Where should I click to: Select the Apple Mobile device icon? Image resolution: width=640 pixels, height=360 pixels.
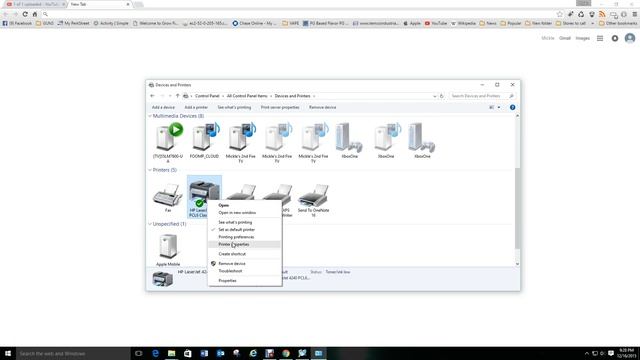(x=168, y=247)
